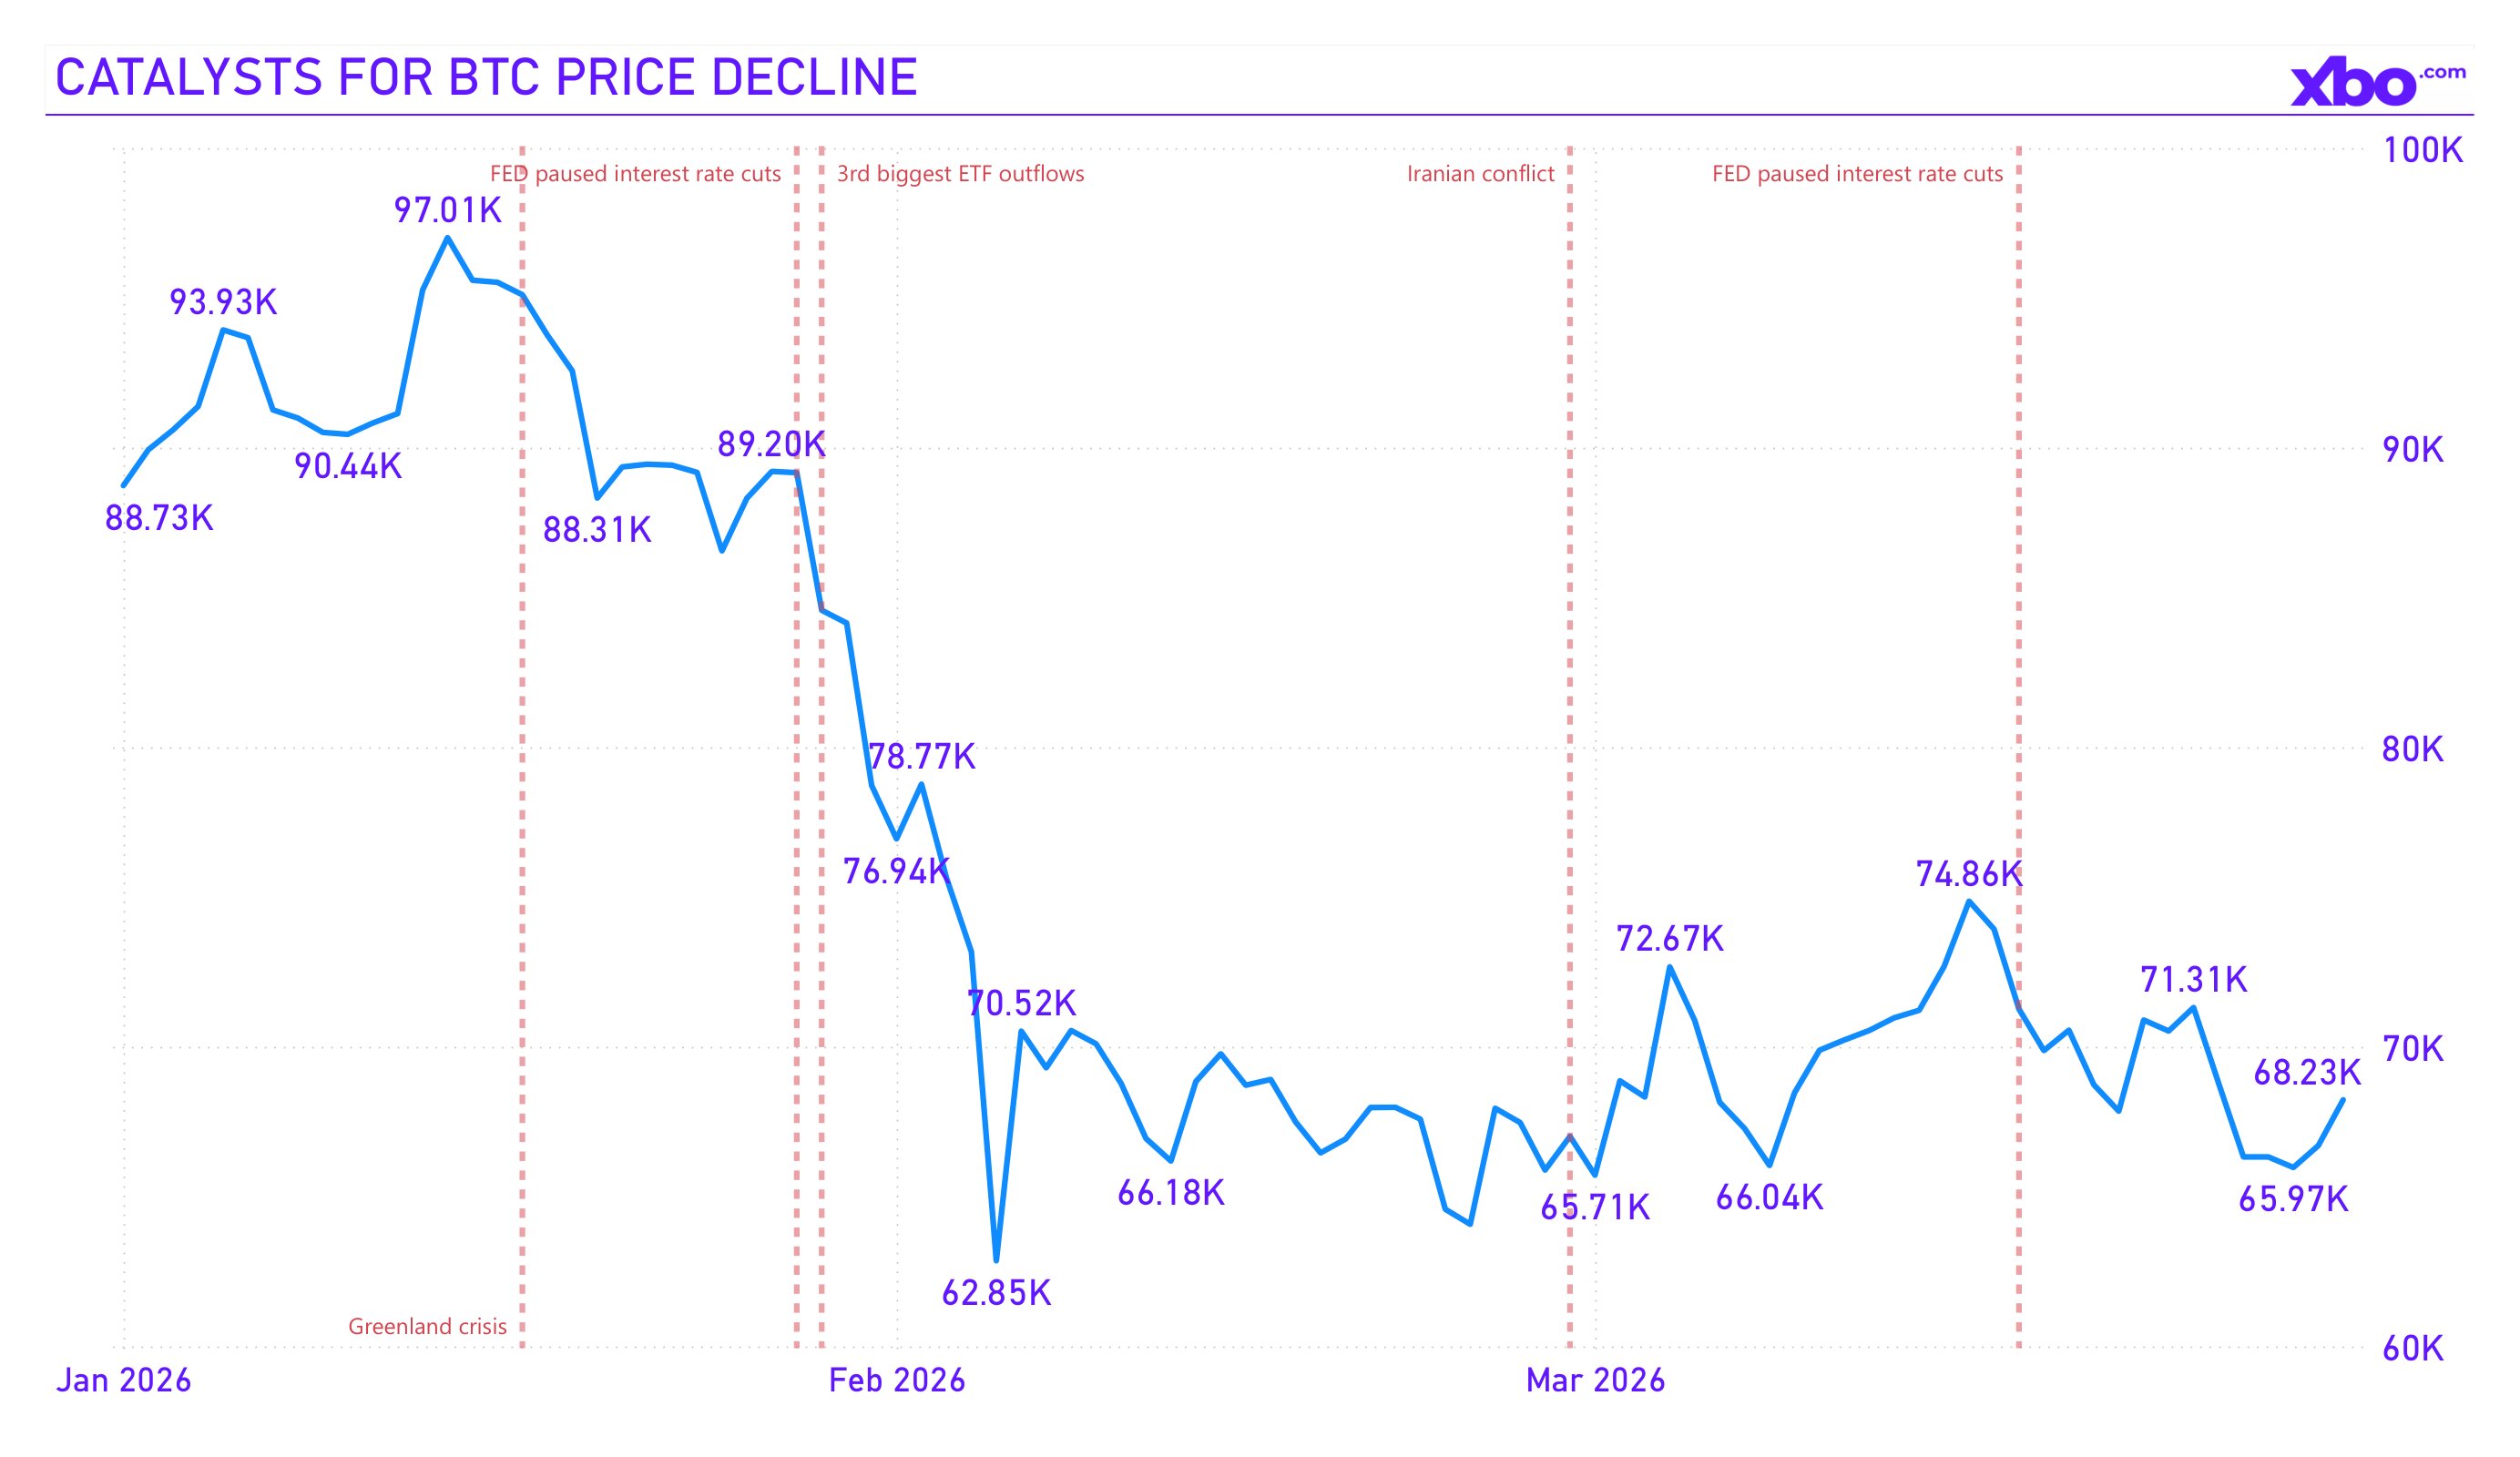Select the Iranian conflict marker label
This screenshot has width=2520, height=1457.
click(x=1480, y=174)
